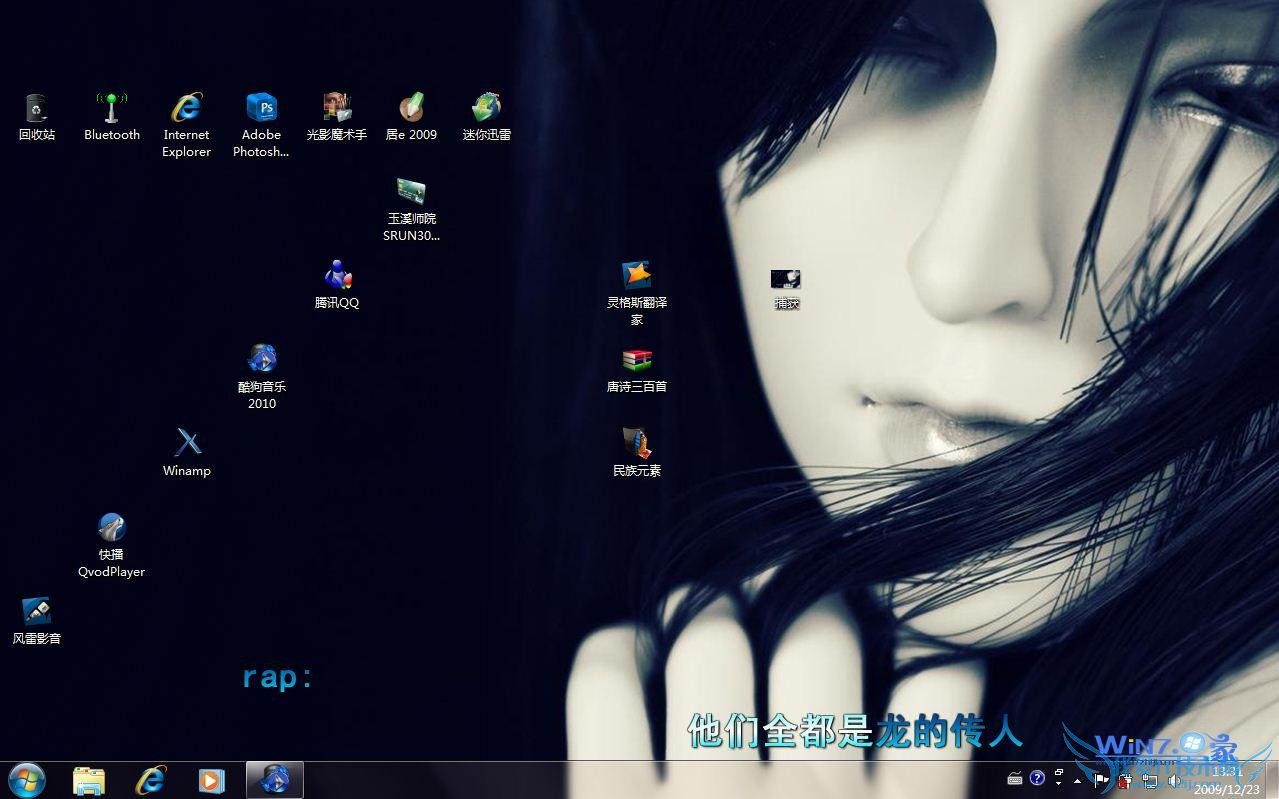
Task: Select the 腾讯QQ desktop icon
Action: pos(337,286)
